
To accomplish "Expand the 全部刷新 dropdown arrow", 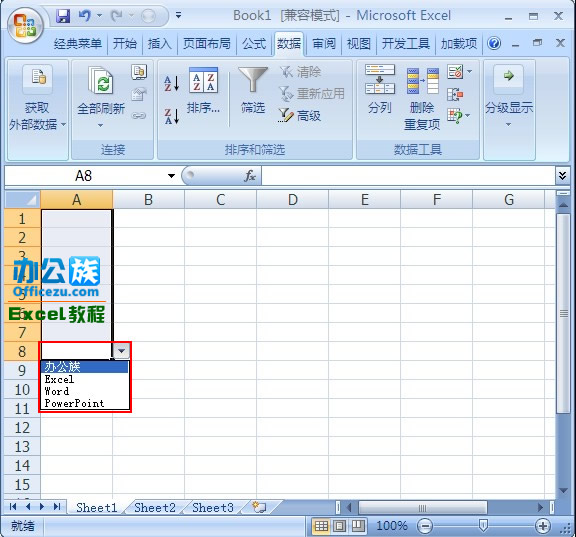I will coord(101,125).
